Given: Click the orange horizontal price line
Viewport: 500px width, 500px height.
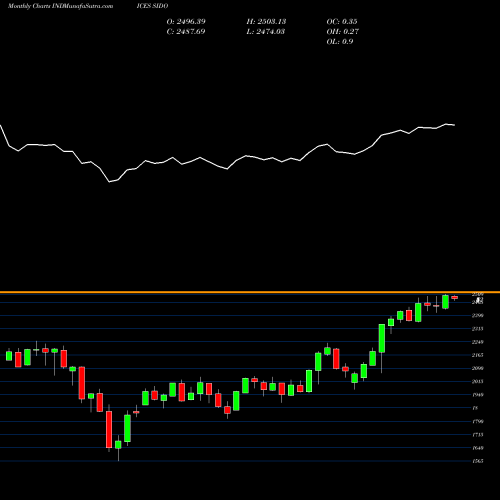Looking at the screenshot, I should click(250, 292).
